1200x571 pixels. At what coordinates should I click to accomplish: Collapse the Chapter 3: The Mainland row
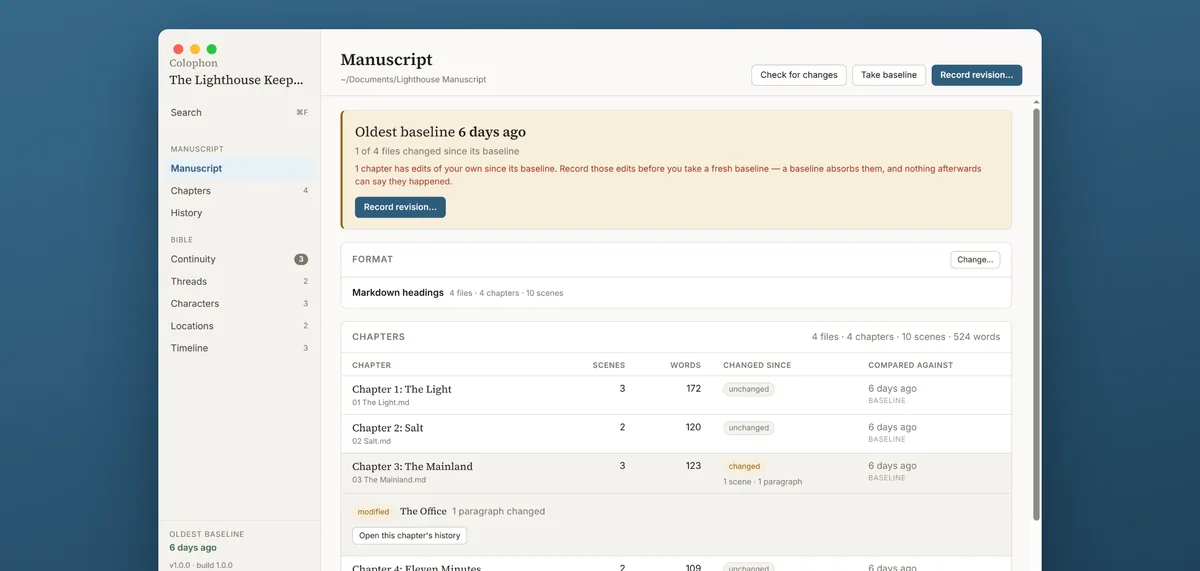tap(676, 473)
